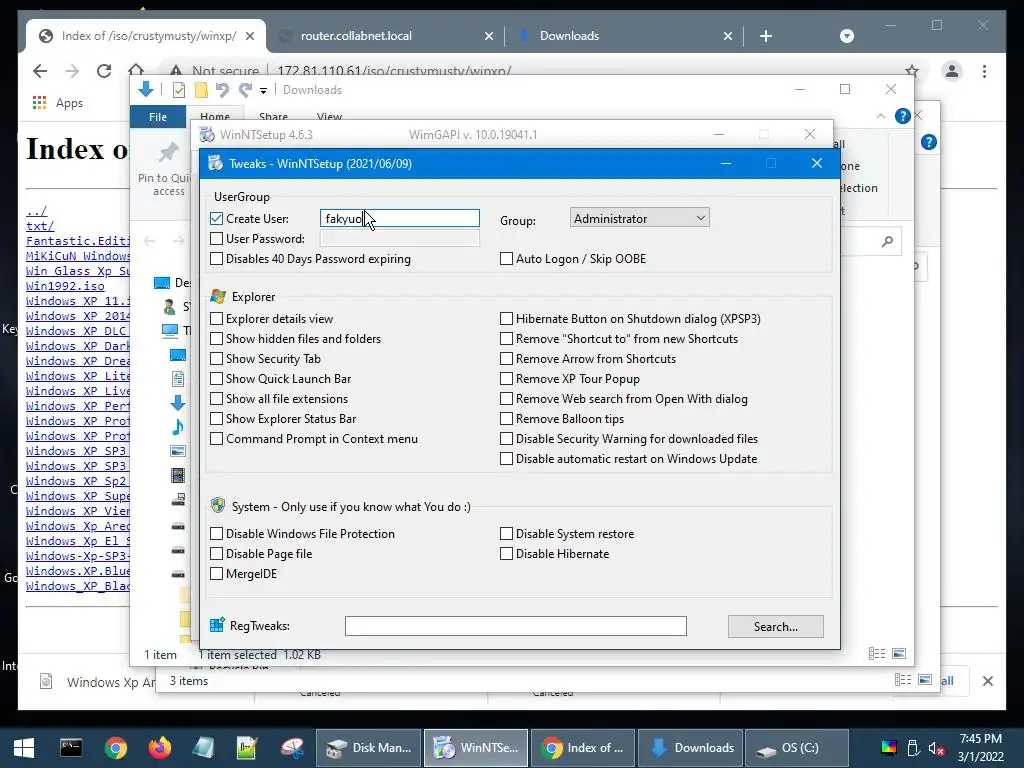Check Disable Windows File Protection
The width and height of the screenshot is (1024, 768).
[x=217, y=534]
